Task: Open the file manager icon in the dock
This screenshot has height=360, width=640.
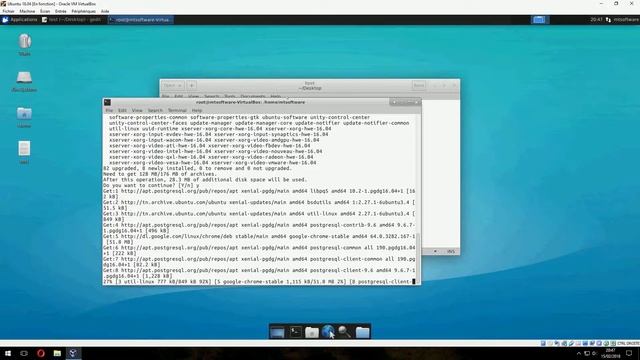Action: pos(312,332)
